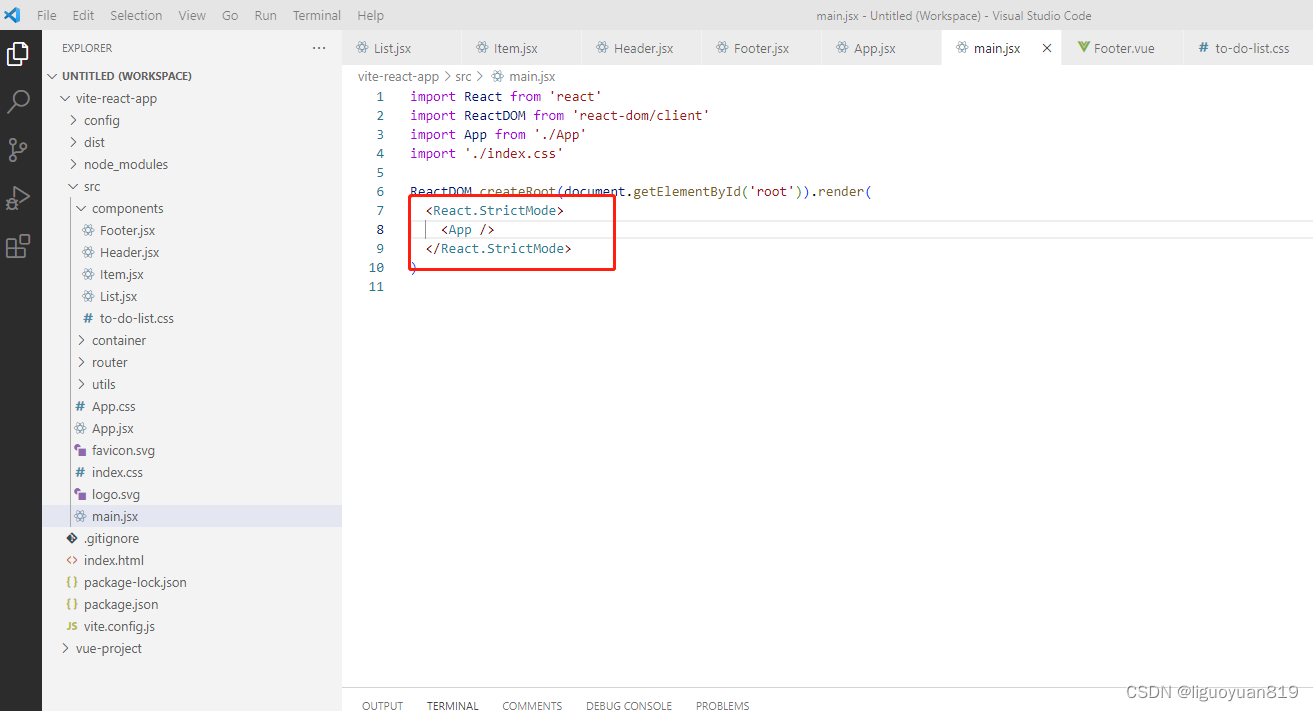Image resolution: width=1313 pixels, height=711 pixels.
Task: Open the Run and Debug view icon
Action: (18, 198)
